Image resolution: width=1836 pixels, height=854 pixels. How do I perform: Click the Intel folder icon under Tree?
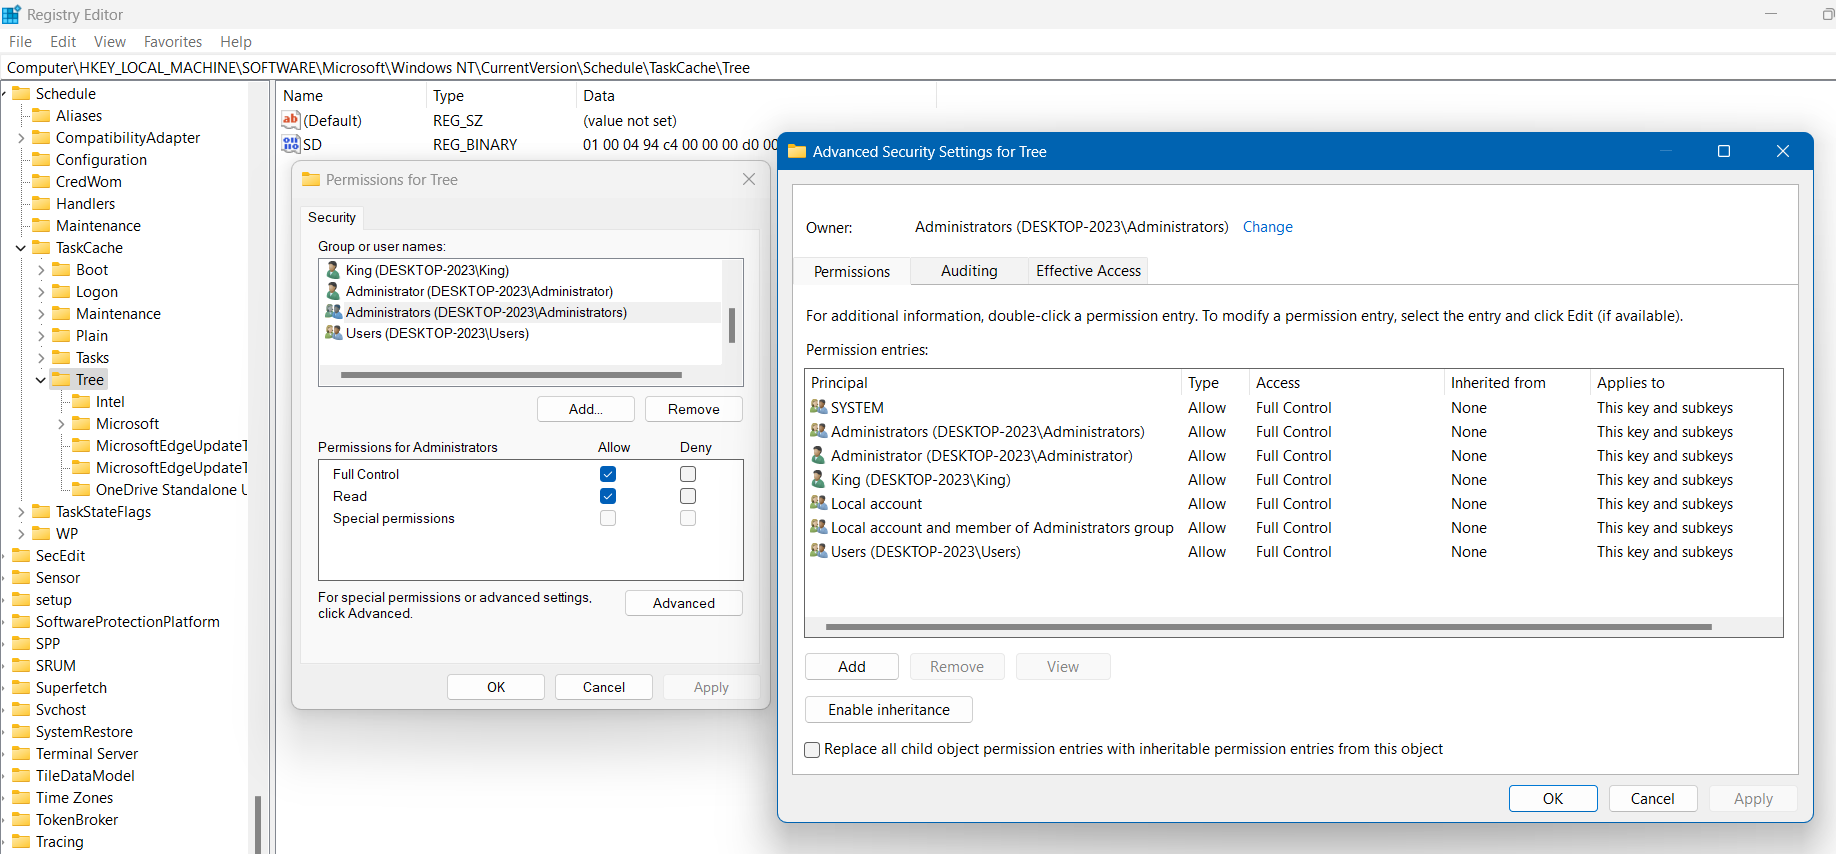click(x=81, y=401)
